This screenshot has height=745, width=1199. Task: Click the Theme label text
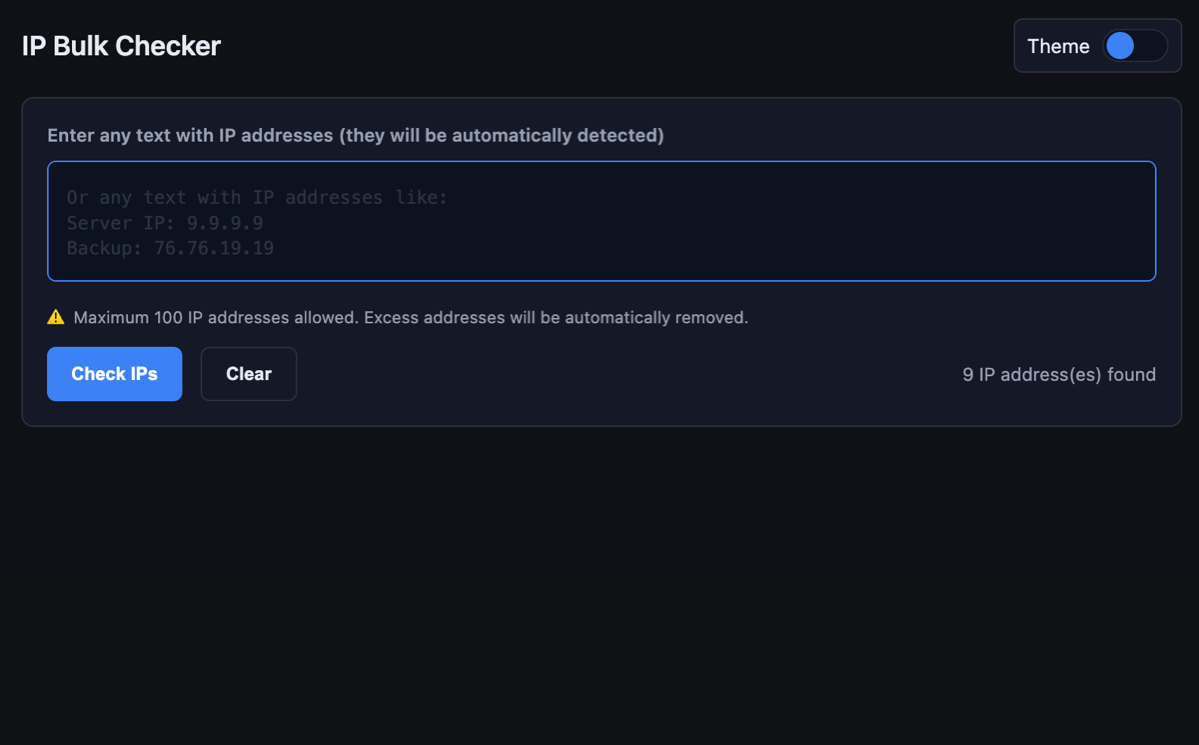(1059, 46)
